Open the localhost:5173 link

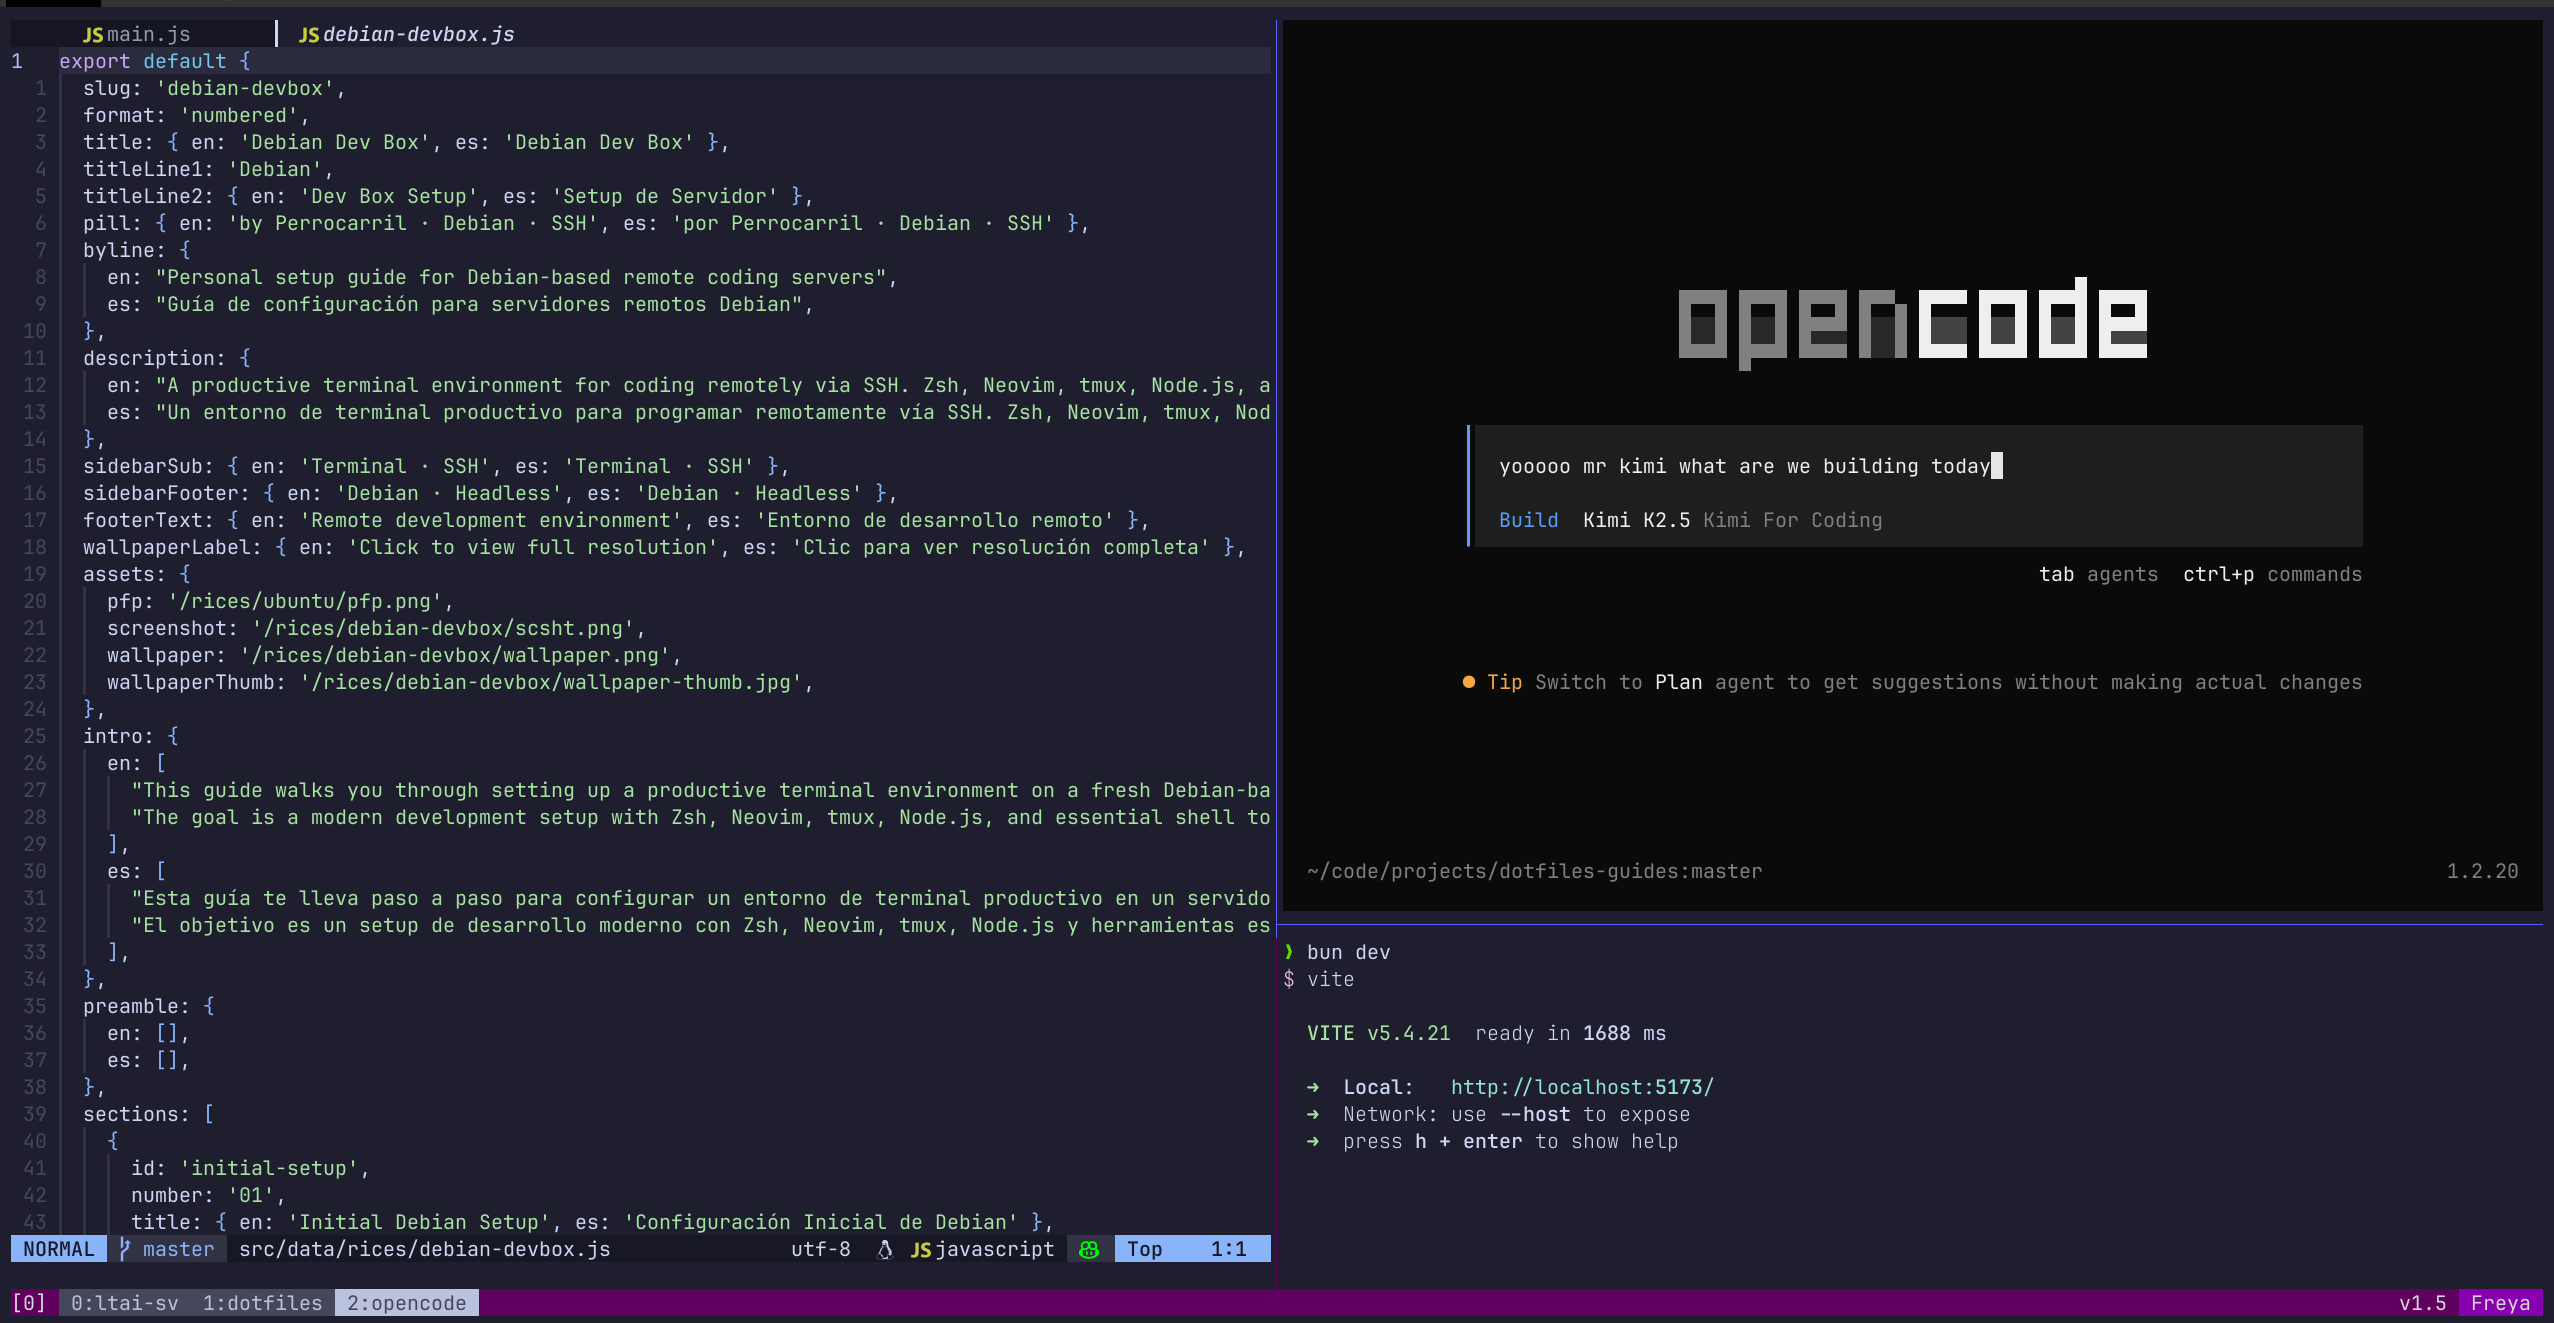coord(1582,1087)
